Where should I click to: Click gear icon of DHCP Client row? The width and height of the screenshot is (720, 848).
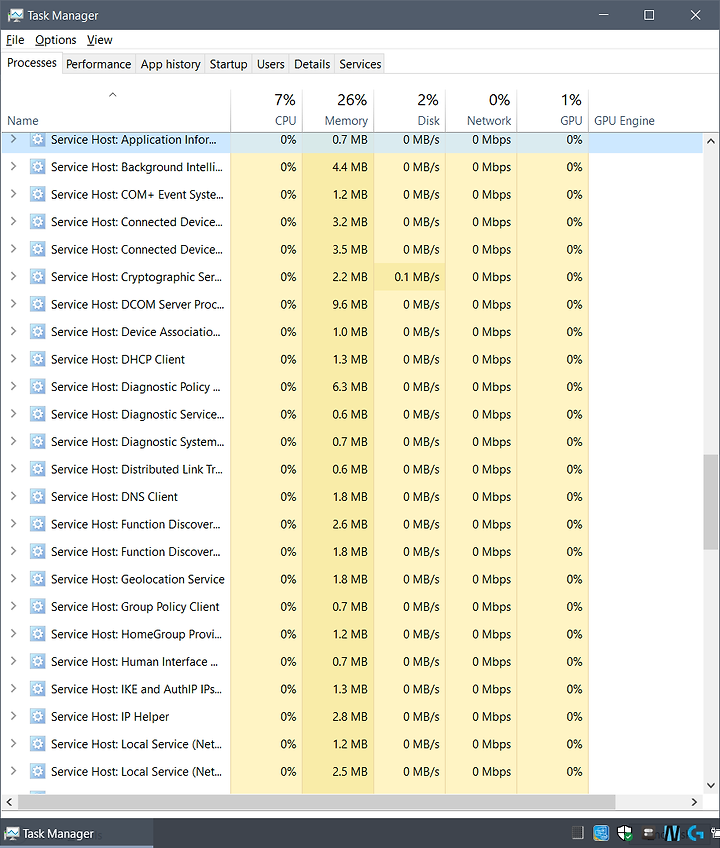coord(37,360)
